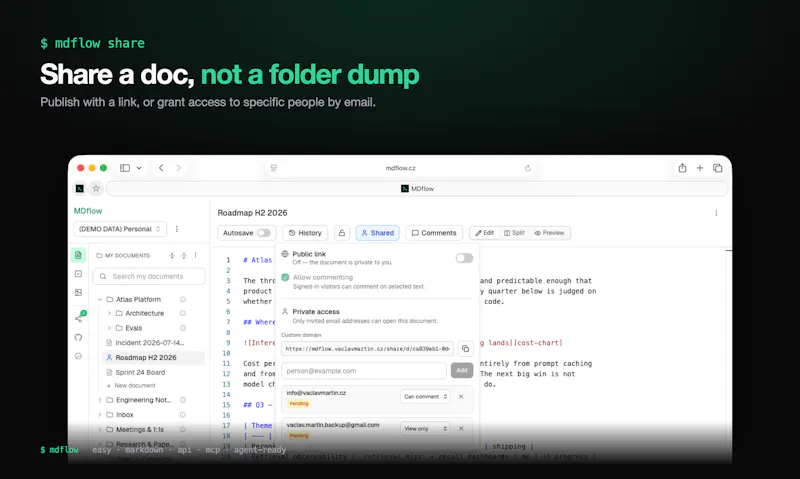This screenshot has height=479, width=800.
Task: Open Can comment permission dropdown
Action: 425,396
